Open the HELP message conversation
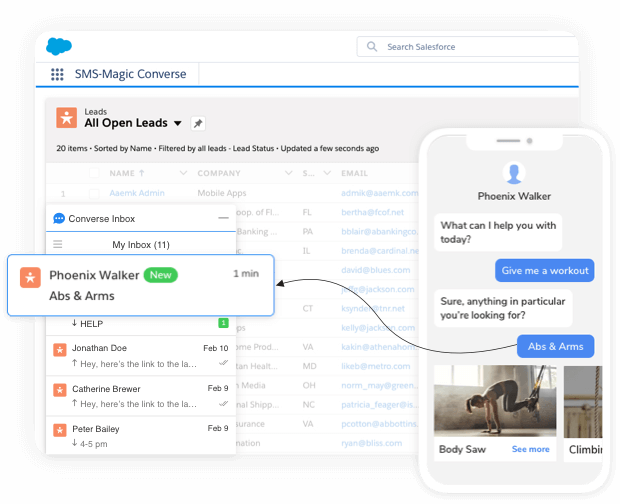This screenshot has width=620, height=504. click(x=141, y=324)
